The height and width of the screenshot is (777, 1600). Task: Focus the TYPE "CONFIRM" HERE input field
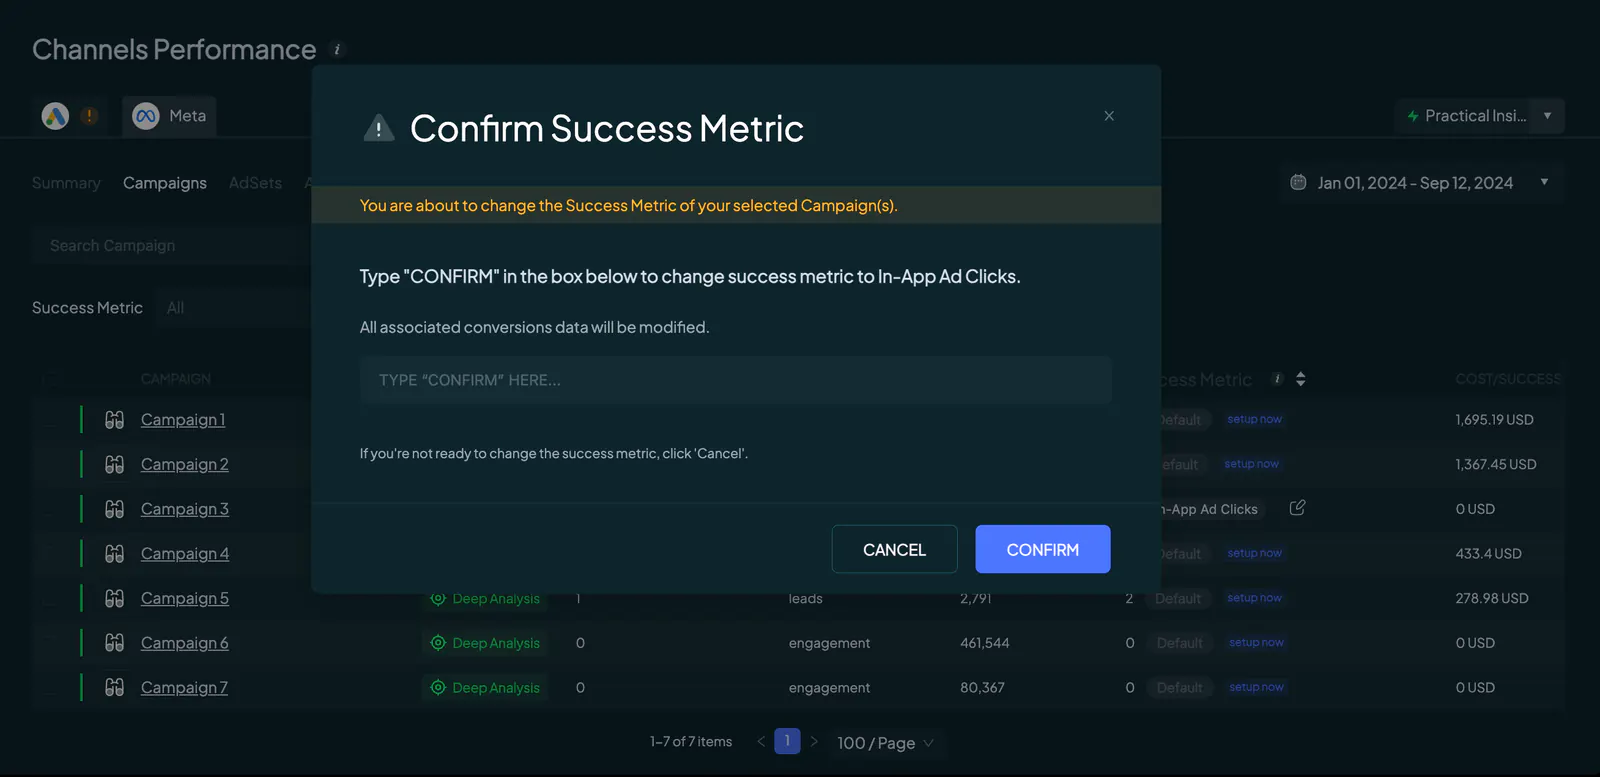[736, 380]
